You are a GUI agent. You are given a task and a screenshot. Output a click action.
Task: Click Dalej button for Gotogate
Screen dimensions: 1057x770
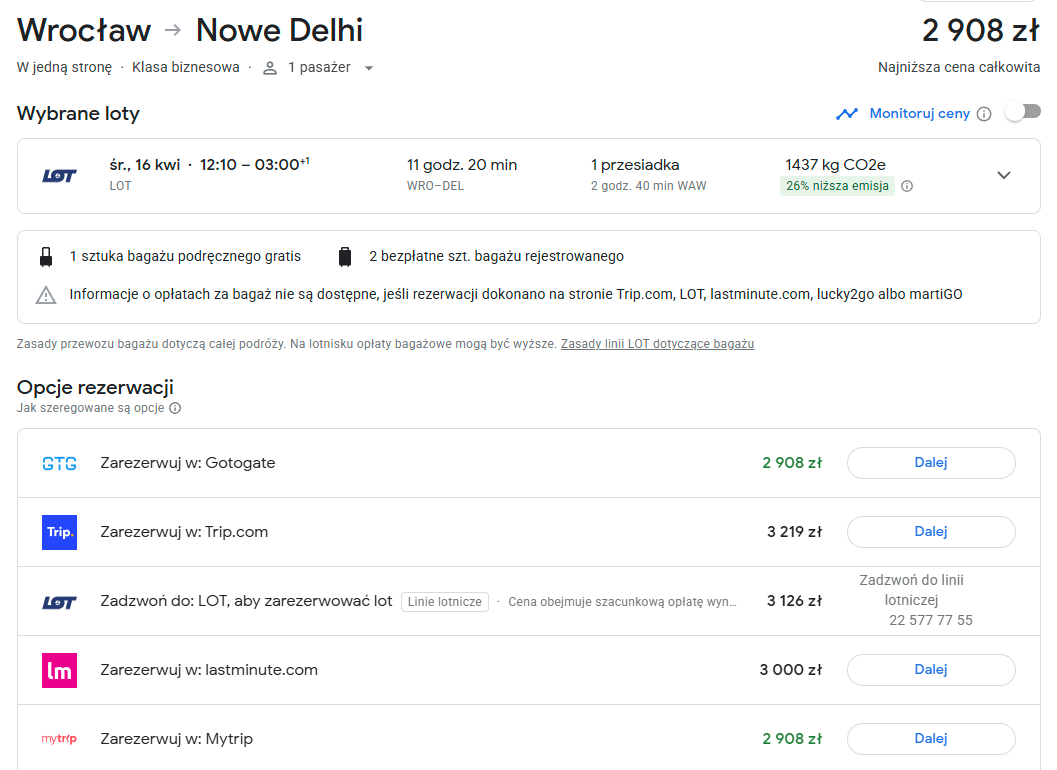(931, 463)
